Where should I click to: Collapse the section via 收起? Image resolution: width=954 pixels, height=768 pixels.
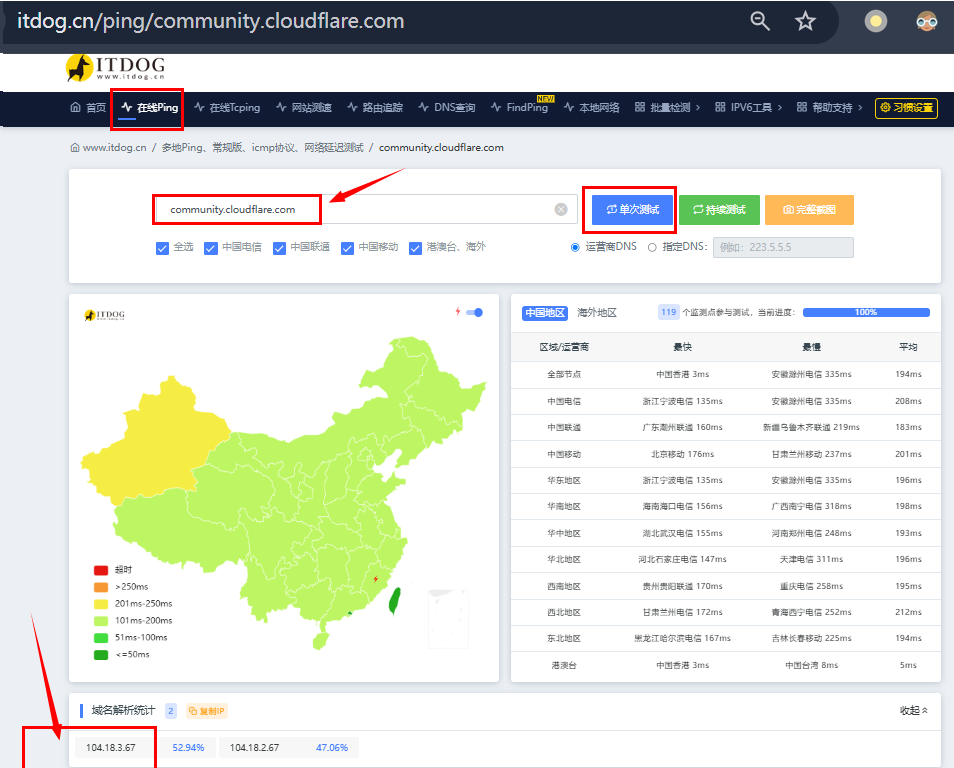(x=913, y=711)
